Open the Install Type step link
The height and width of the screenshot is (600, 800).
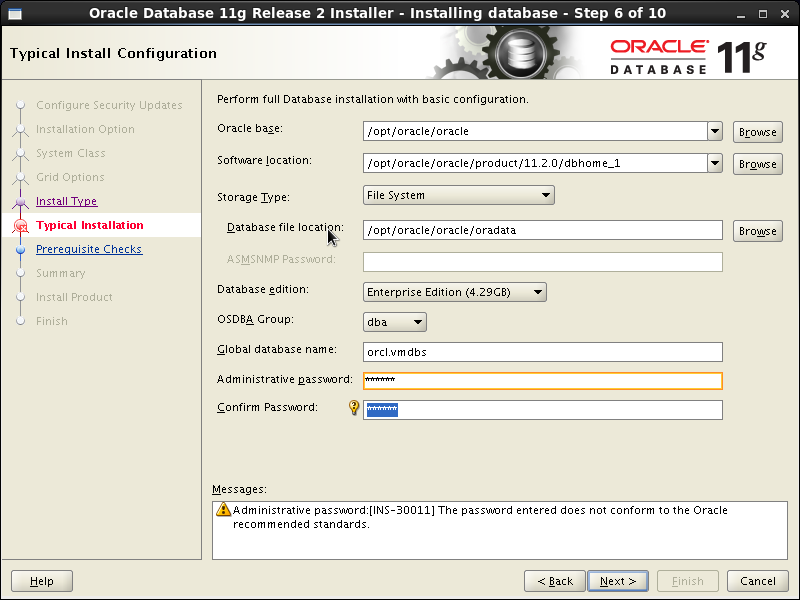click(66, 202)
